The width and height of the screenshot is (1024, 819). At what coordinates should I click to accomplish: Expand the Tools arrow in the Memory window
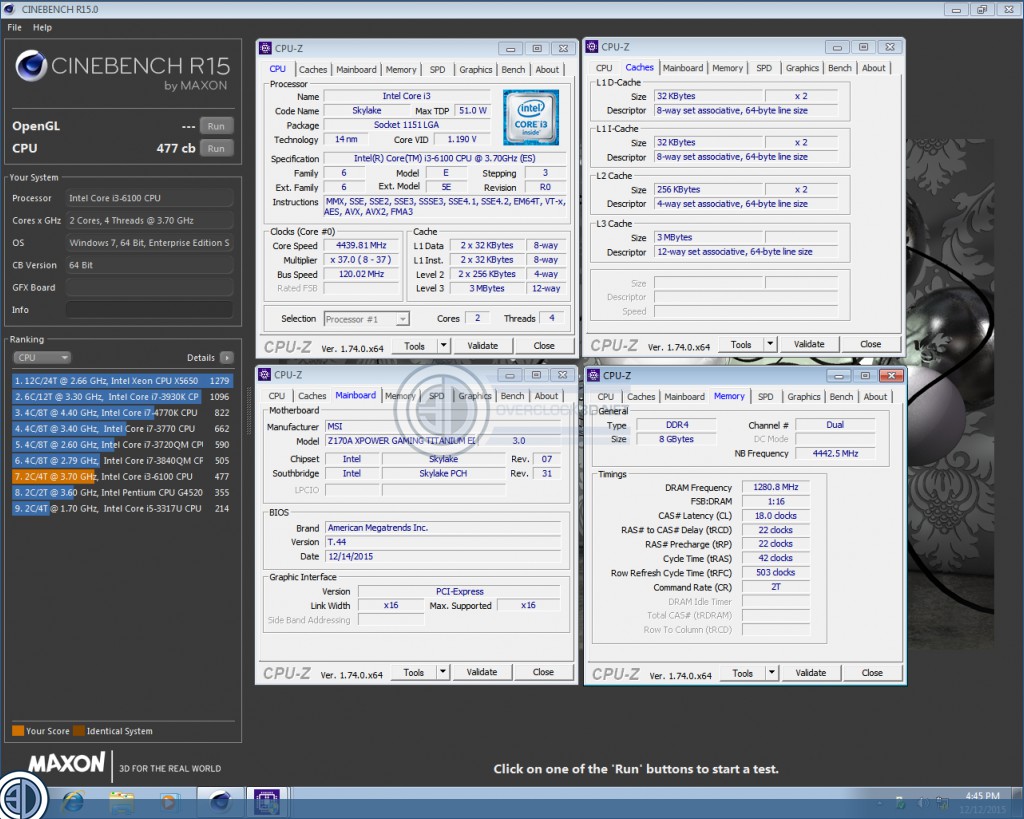click(x=771, y=673)
